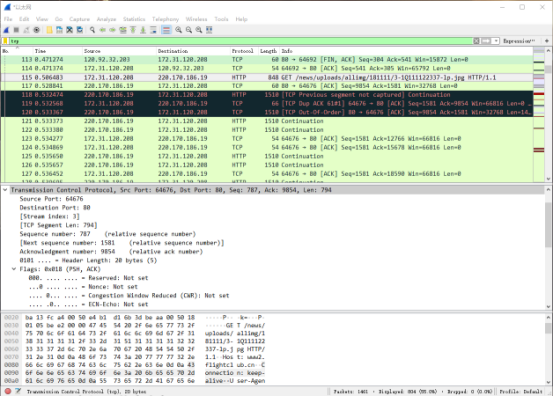553x397 pixels.
Task: Select packet 113 FIN, ACK row
Action: tap(267, 60)
